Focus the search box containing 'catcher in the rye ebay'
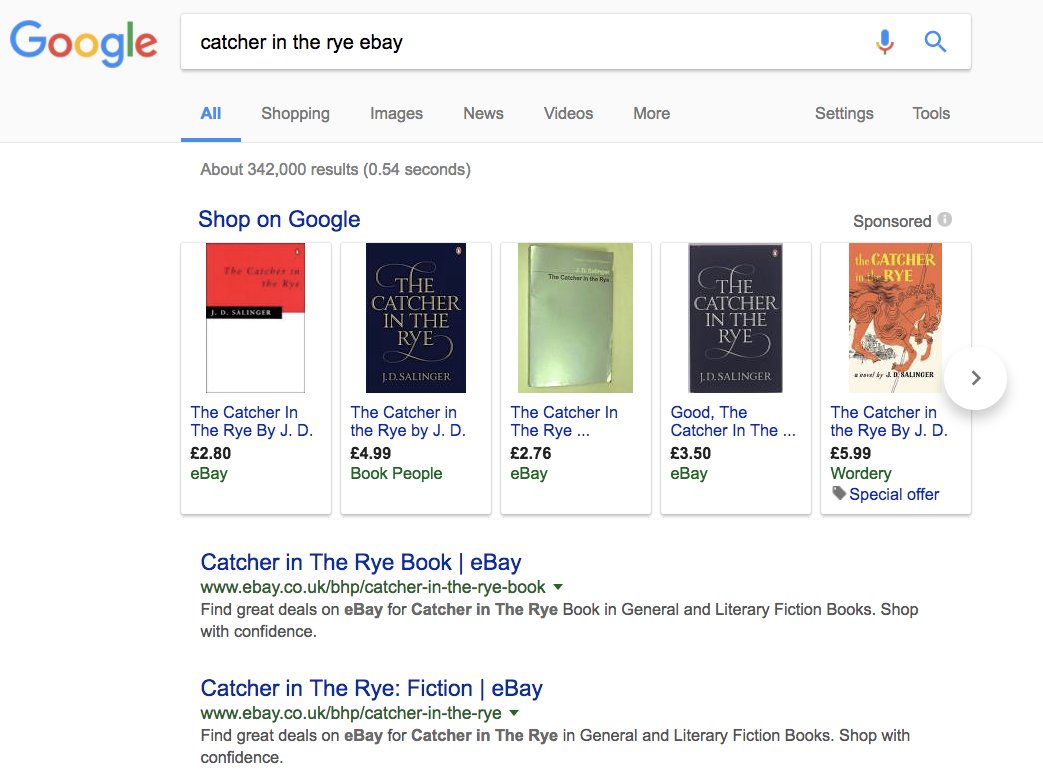Screen dimensions: 1043x782 pos(520,42)
